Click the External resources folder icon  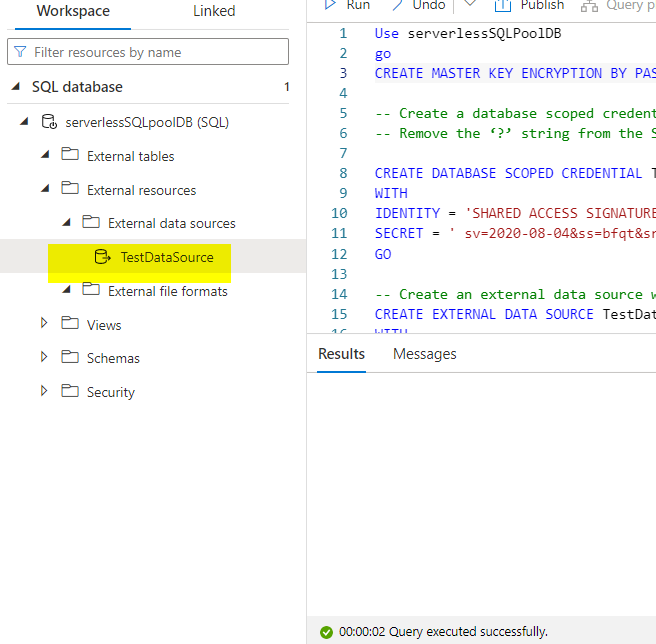coord(70,189)
